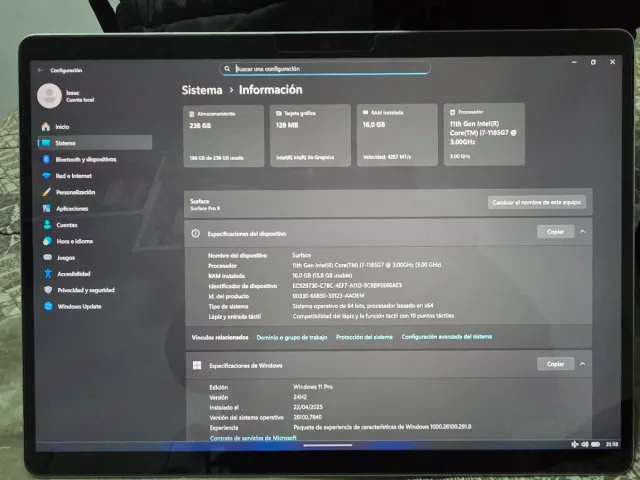Viewport: 640px width, 480px height.
Task: Focus the Buscar una configuración search box
Action: pos(330,69)
